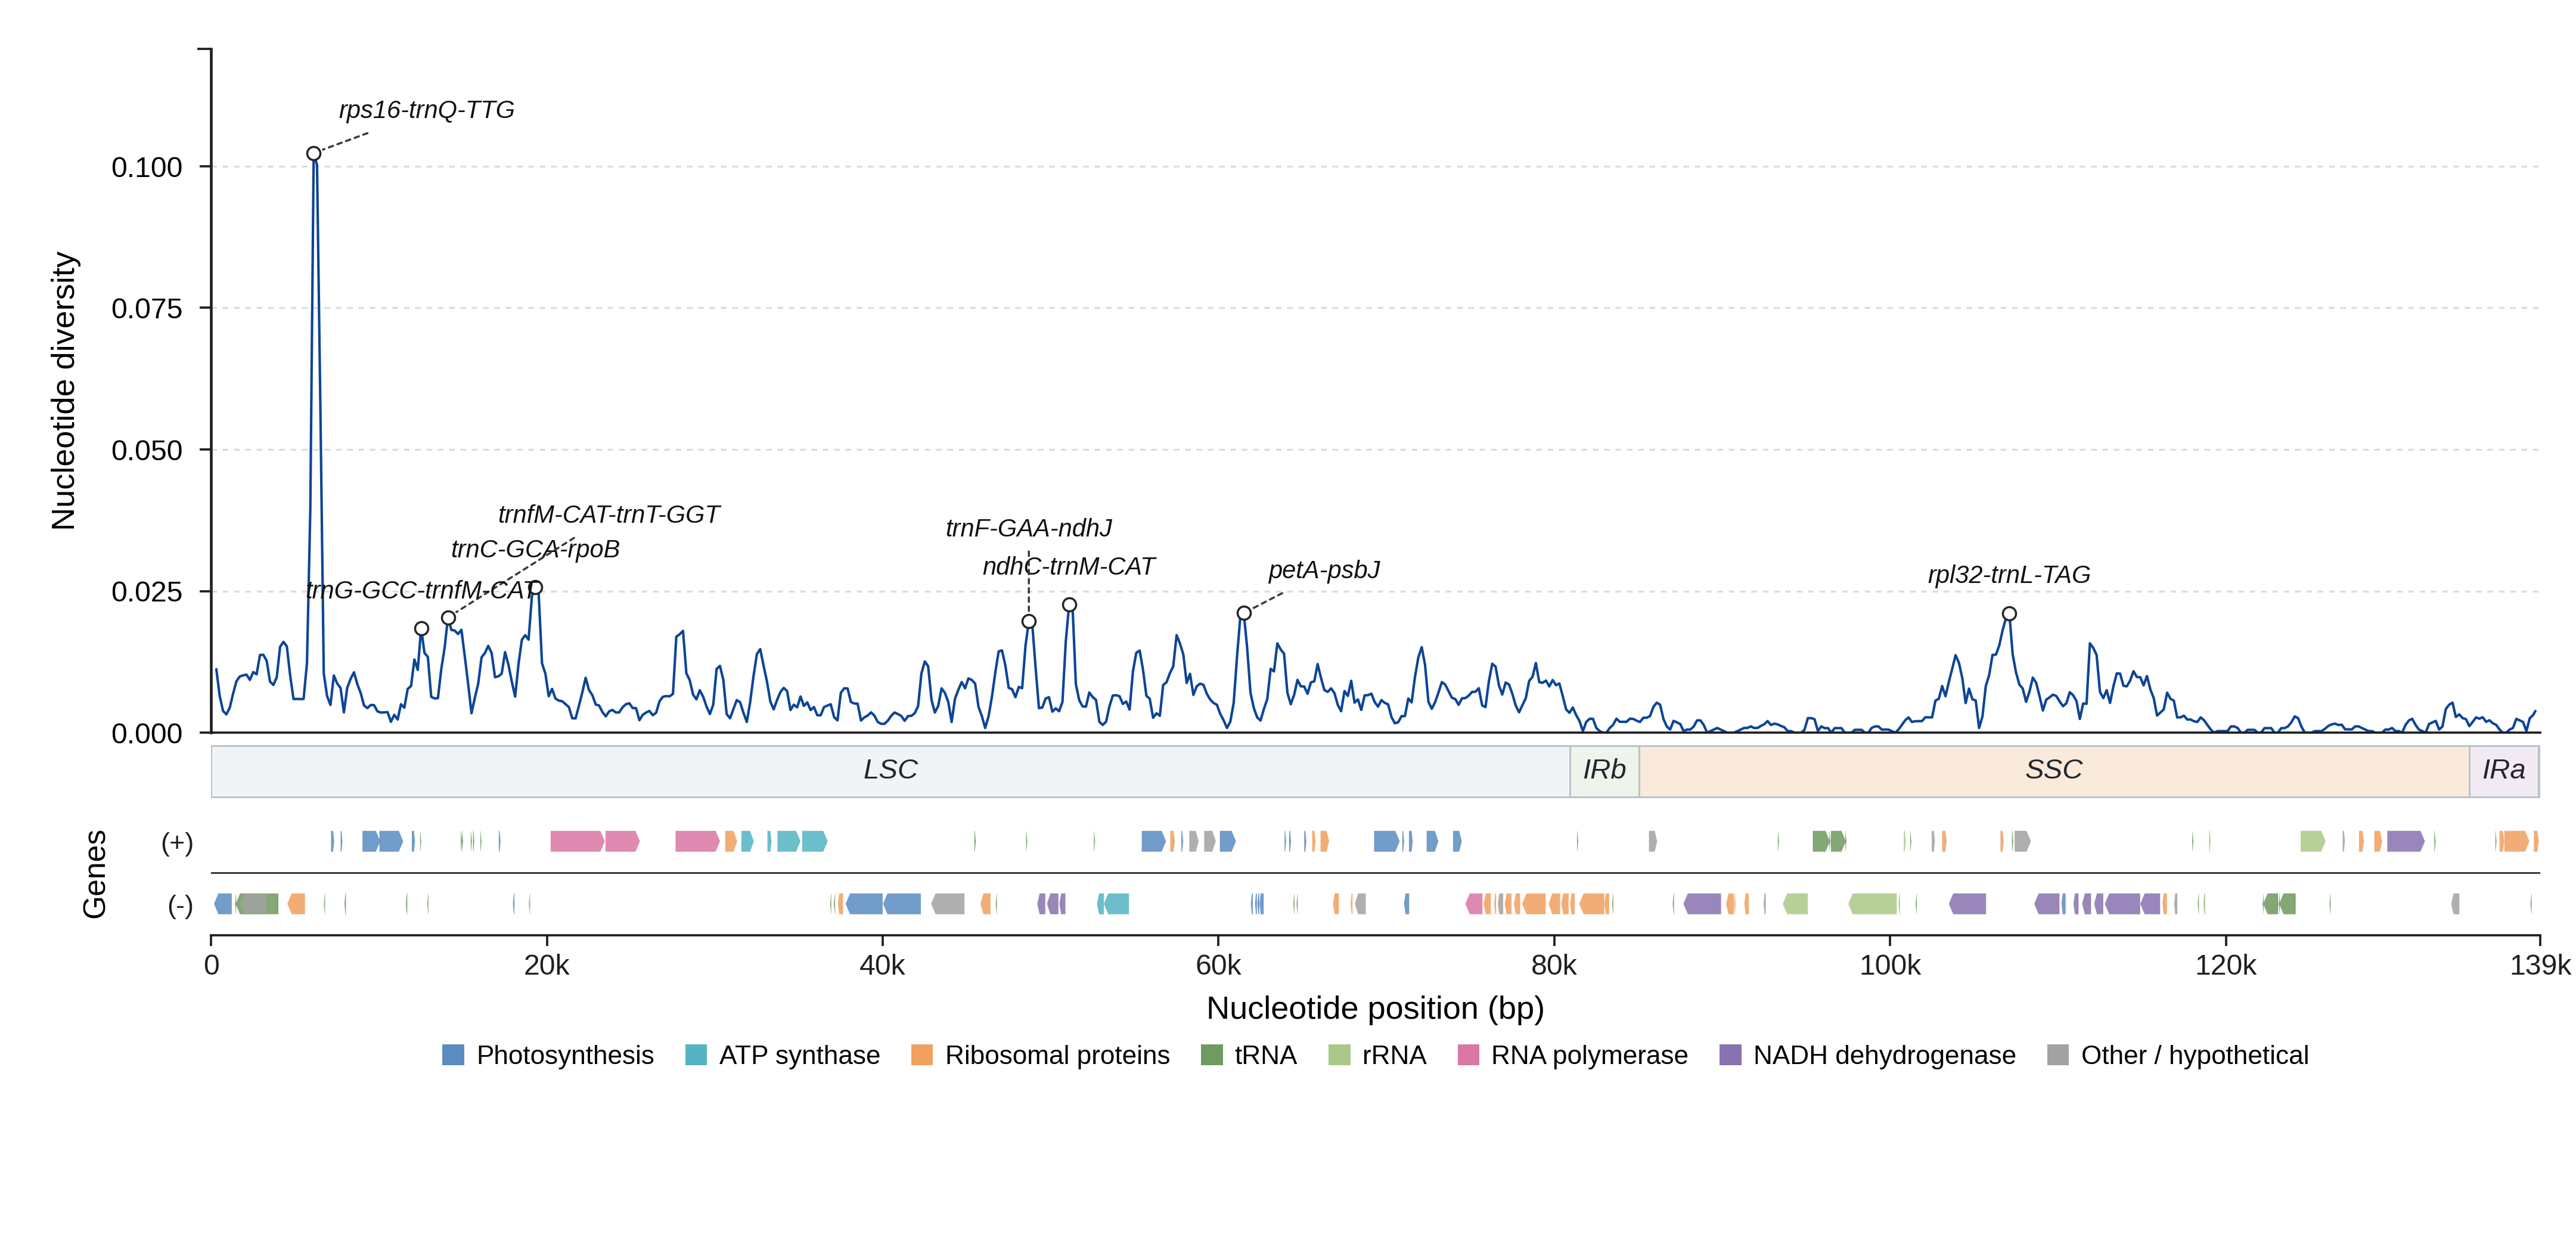The height and width of the screenshot is (1253, 2576).
Task: Pick the Other / hypothetical legend swatch
Action: pyautogui.click(x=2058, y=1055)
